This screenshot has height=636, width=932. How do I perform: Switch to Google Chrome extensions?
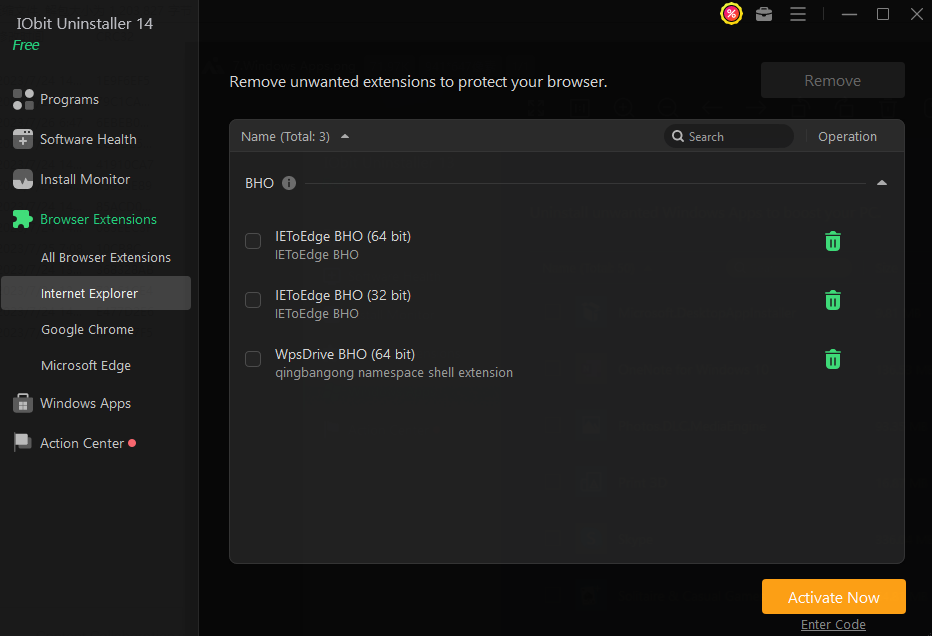tap(87, 329)
